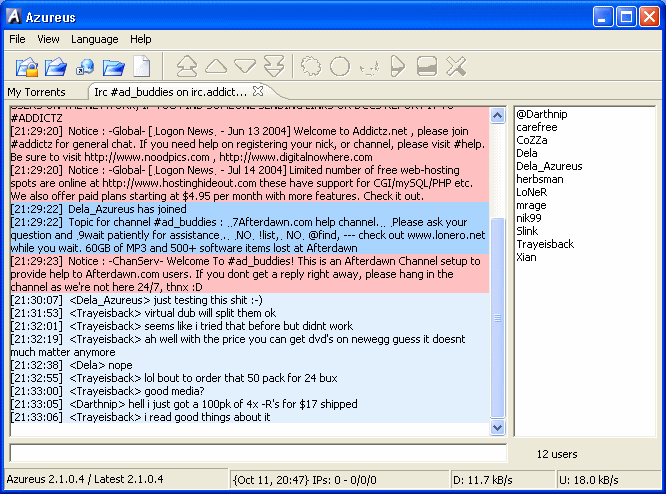Focus the IRC message input field

pyautogui.click(x=258, y=453)
